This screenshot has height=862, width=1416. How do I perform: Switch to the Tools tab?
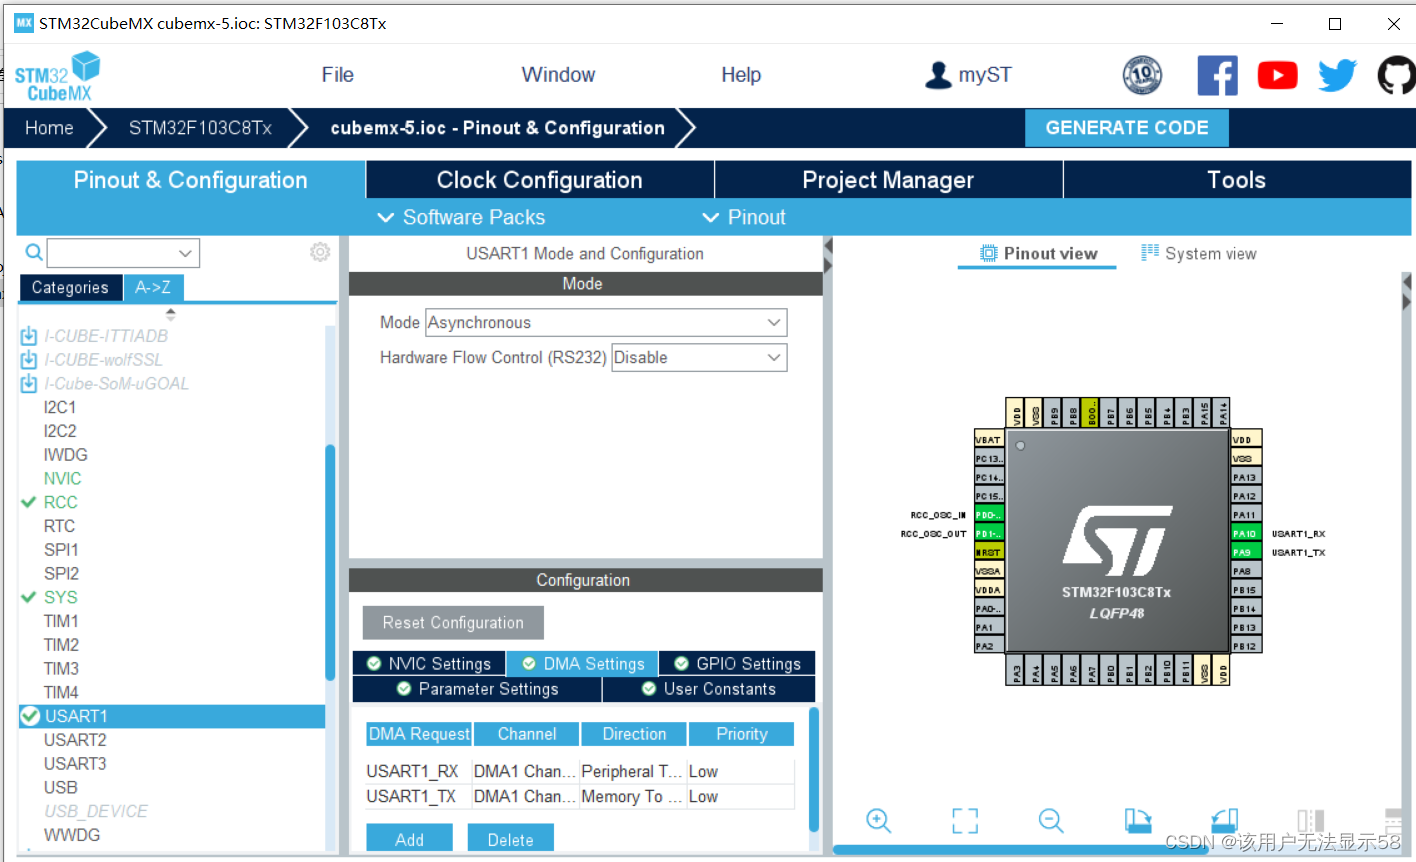click(1237, 180)
